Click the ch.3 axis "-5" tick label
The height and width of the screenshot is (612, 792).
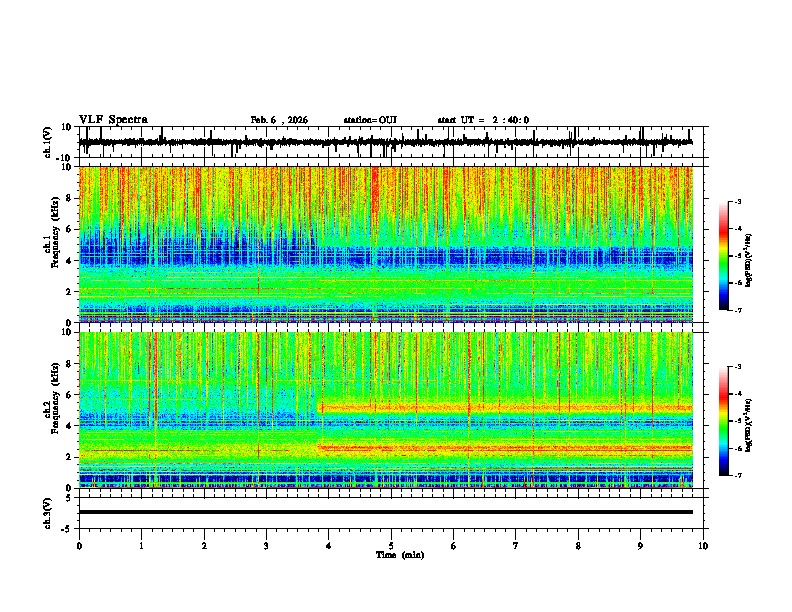68,529
